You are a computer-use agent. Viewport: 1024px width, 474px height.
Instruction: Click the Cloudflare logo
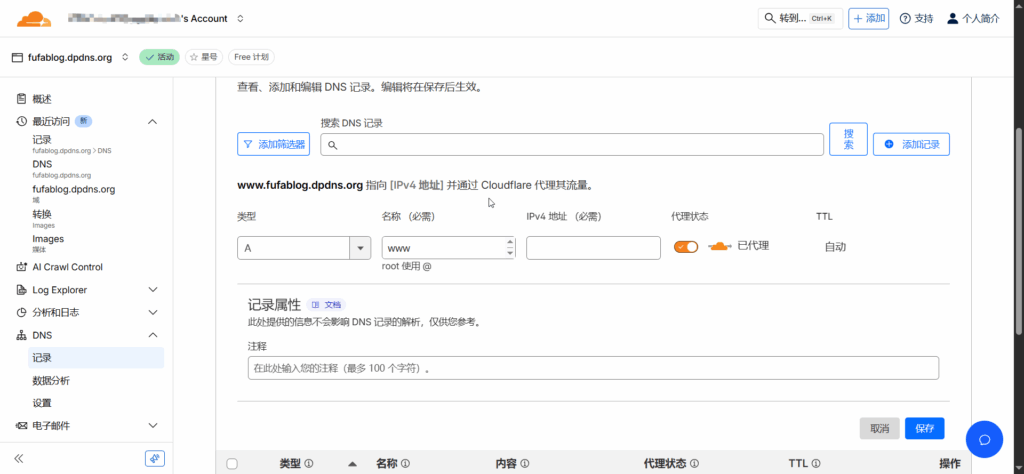pyautogui.click(x=34, y=18)
